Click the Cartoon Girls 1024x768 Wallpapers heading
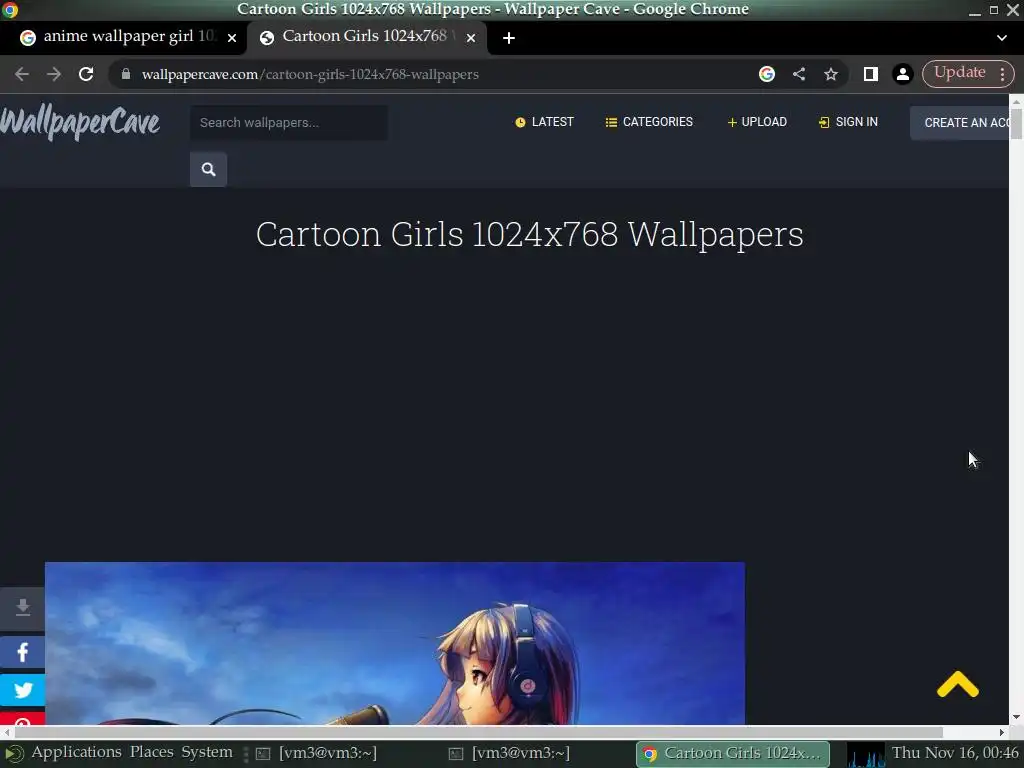This screenshot has width=1024, height=768. pos(530,234)
